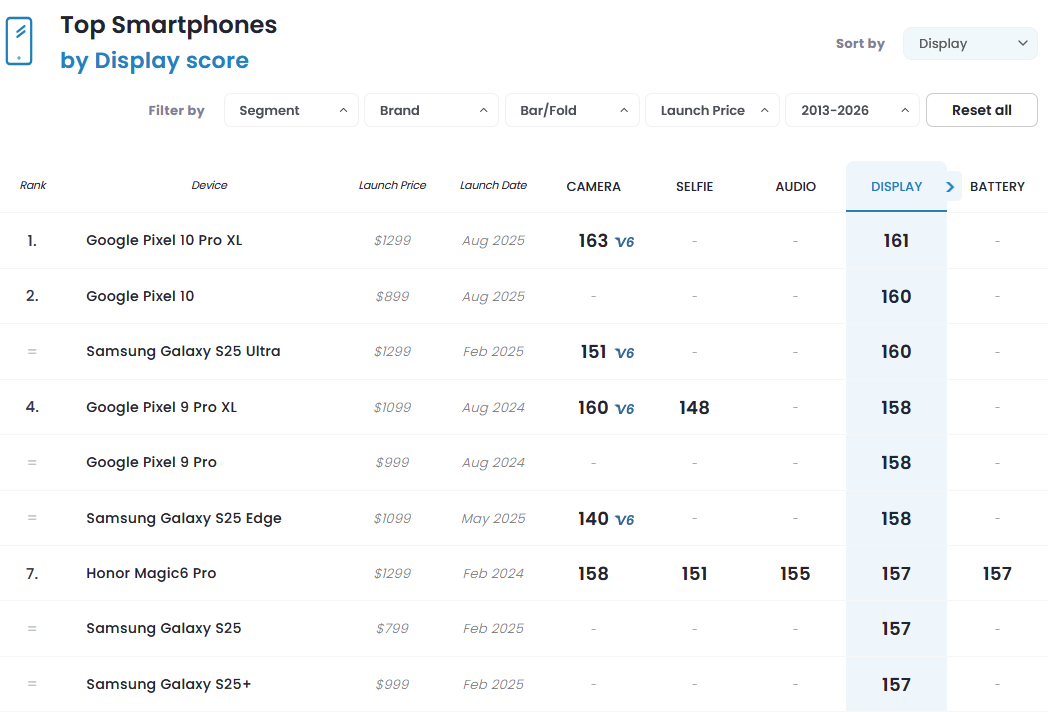The height and width of the screenshot is (712, 1064).
Task: Click the rank number 7. for Honor Magic6 Pro
Action: click(x=32, y=574)
